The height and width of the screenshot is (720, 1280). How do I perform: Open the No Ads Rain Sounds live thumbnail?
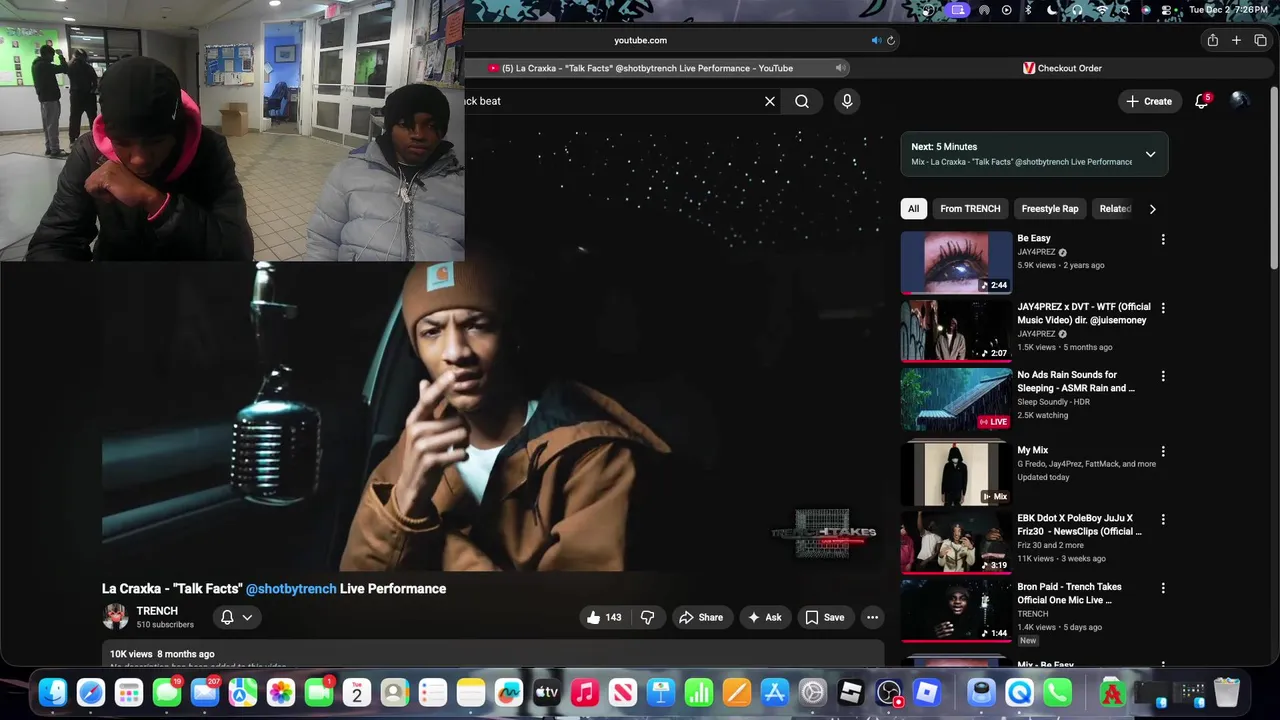[957, 399]
